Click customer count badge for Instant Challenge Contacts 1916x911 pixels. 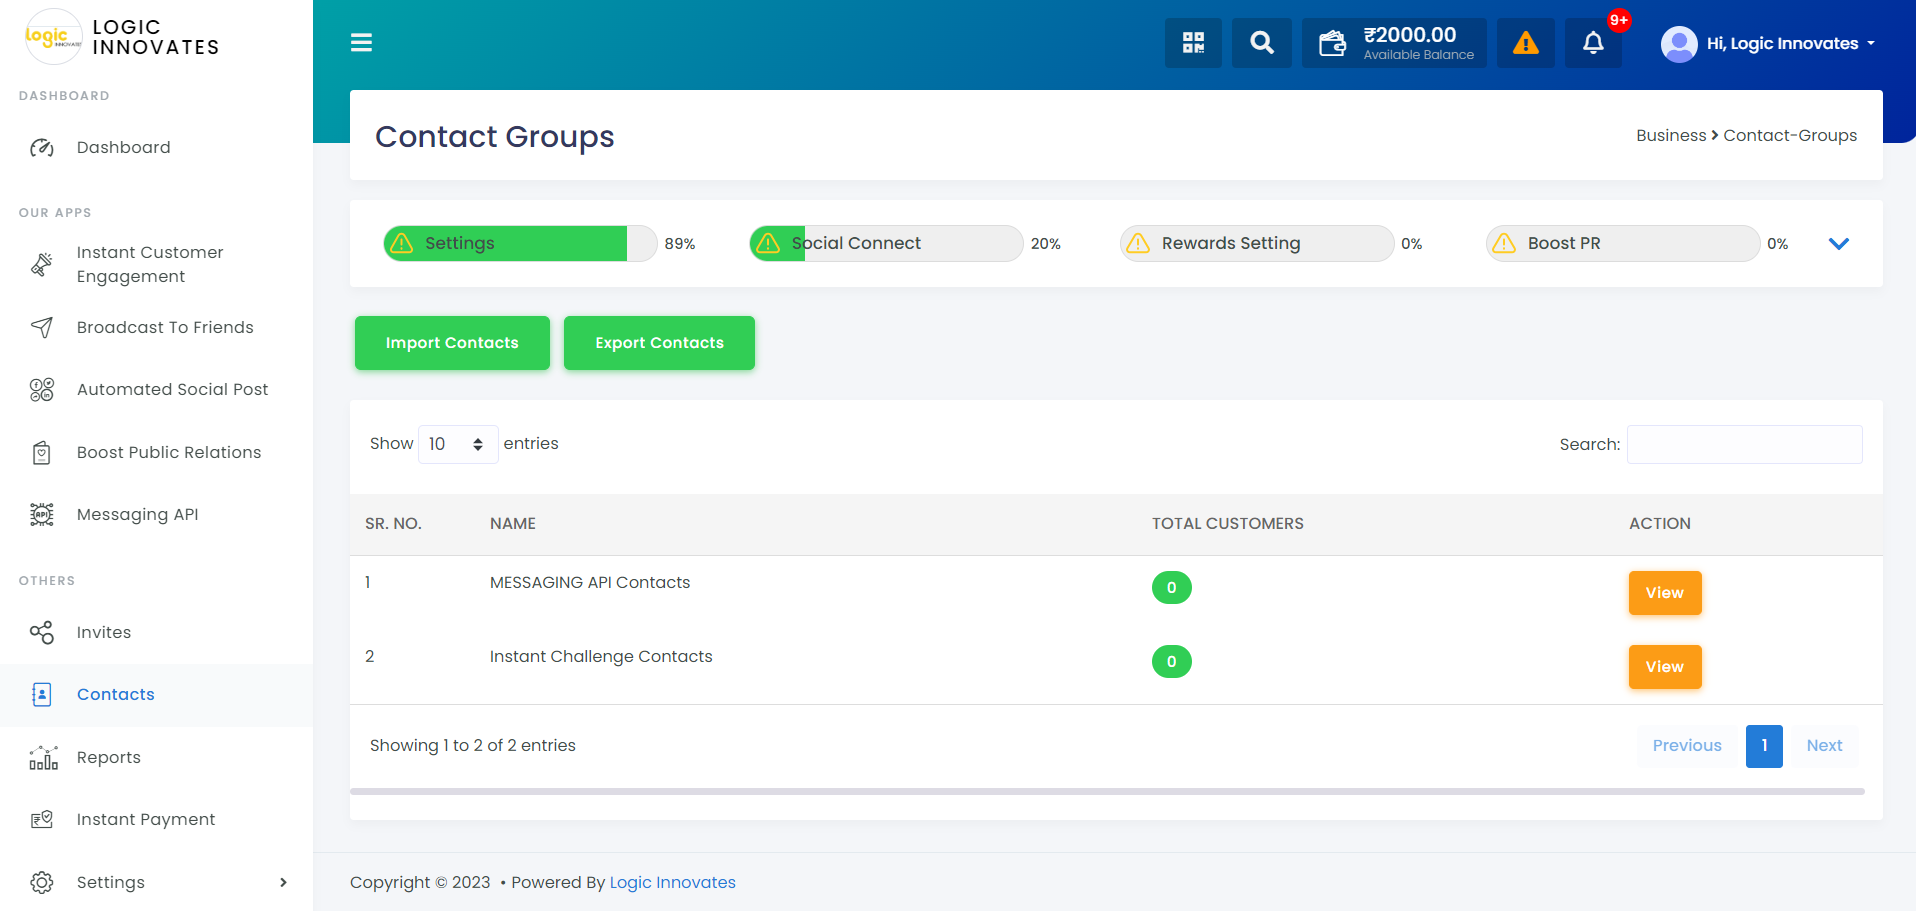coord(1172,662)
